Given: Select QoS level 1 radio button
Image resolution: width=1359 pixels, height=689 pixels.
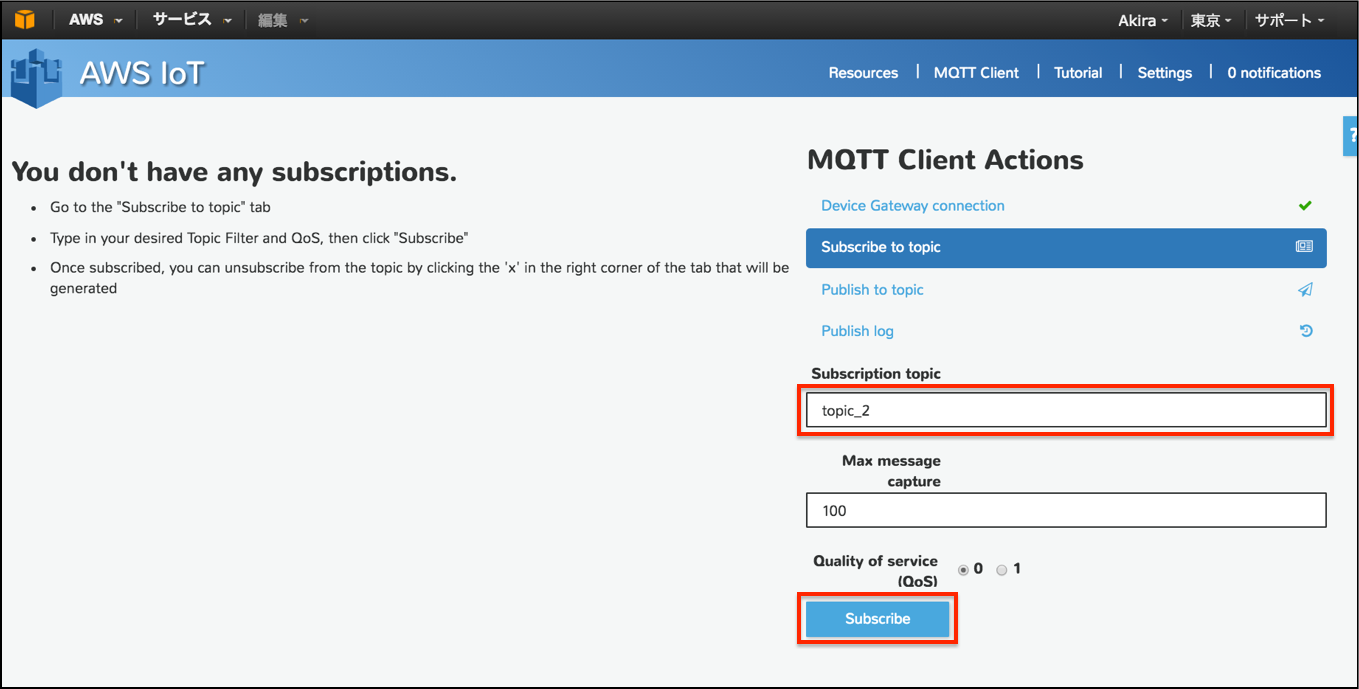Looking at the screenshot, I should (1001, 569).
